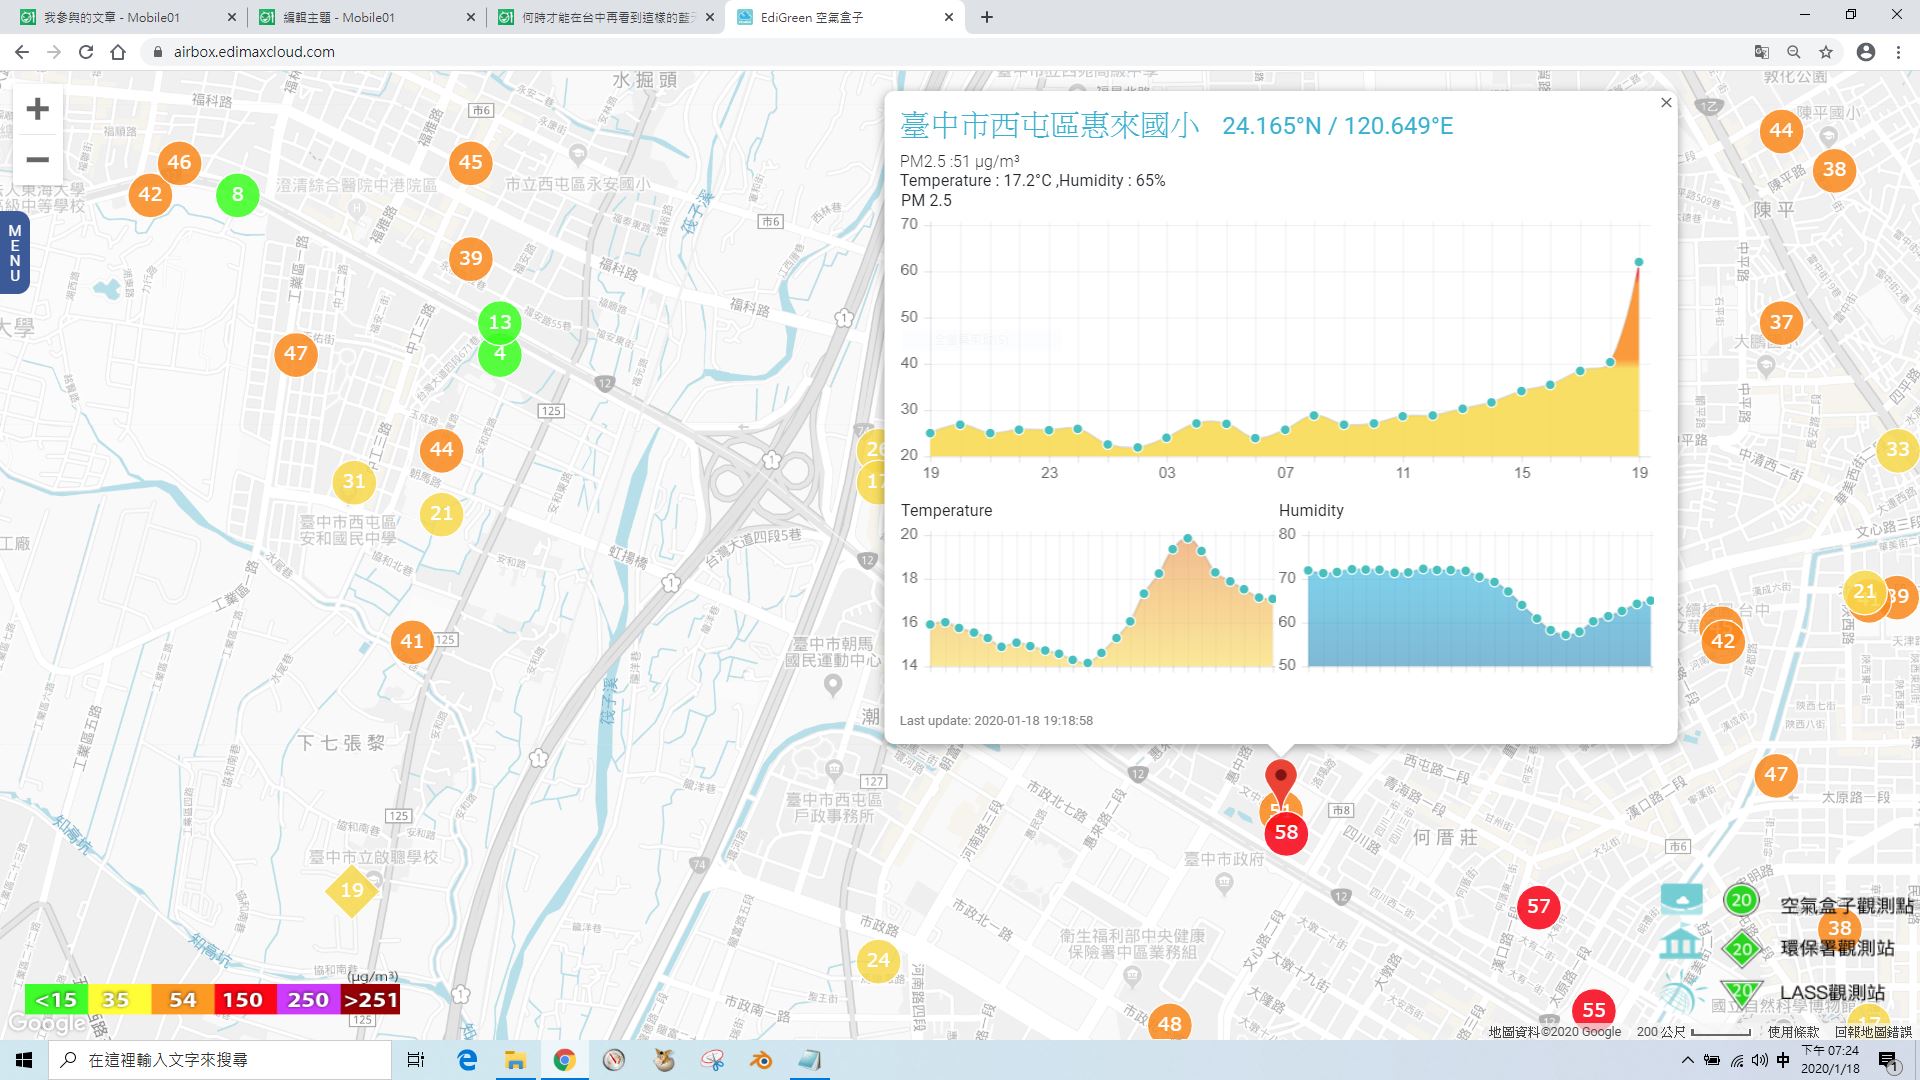Open the Wi-Fi network icon in system tray
Viewport: 1920px width, 1080px height.
1737,1060
